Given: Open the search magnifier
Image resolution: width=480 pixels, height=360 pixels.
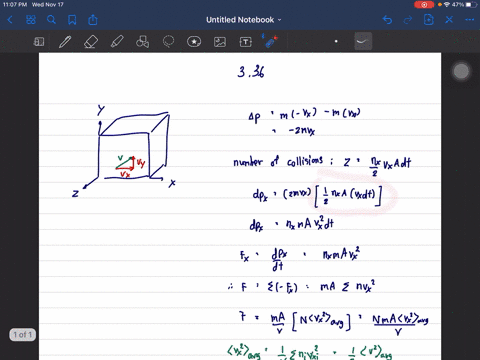Looking at the screenshot, I should pyautogui.click(x=51, y=20).
